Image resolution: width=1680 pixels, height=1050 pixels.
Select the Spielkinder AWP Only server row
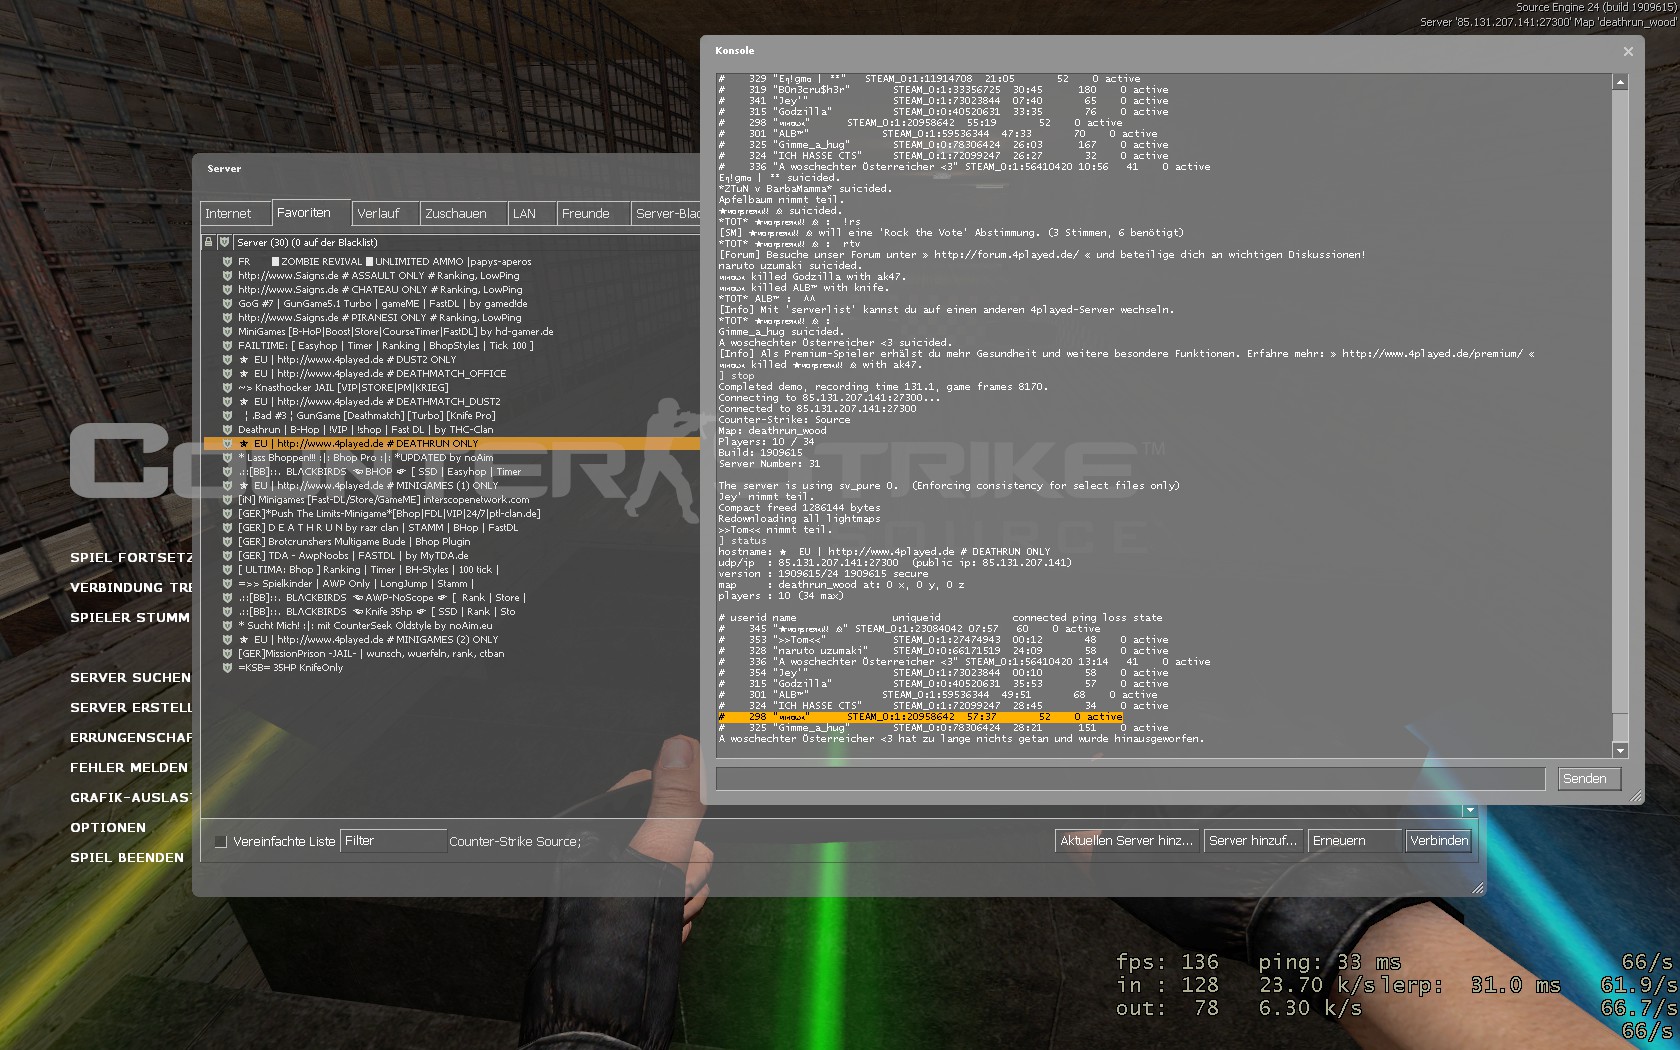(x=451, y=583)
